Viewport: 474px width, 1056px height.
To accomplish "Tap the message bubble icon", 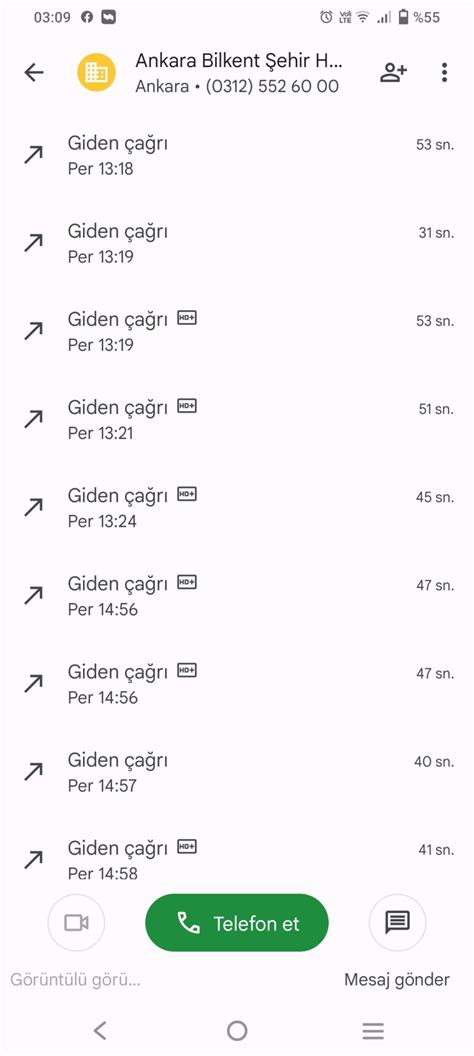I will tap(397, 923).
